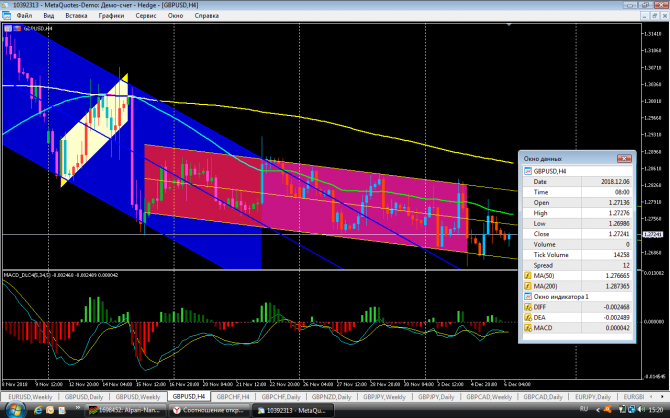The height and width of the screenshot is (418, 670).
Task: Switch to GBPNZD,Daily chart tab
Action: 331,397
